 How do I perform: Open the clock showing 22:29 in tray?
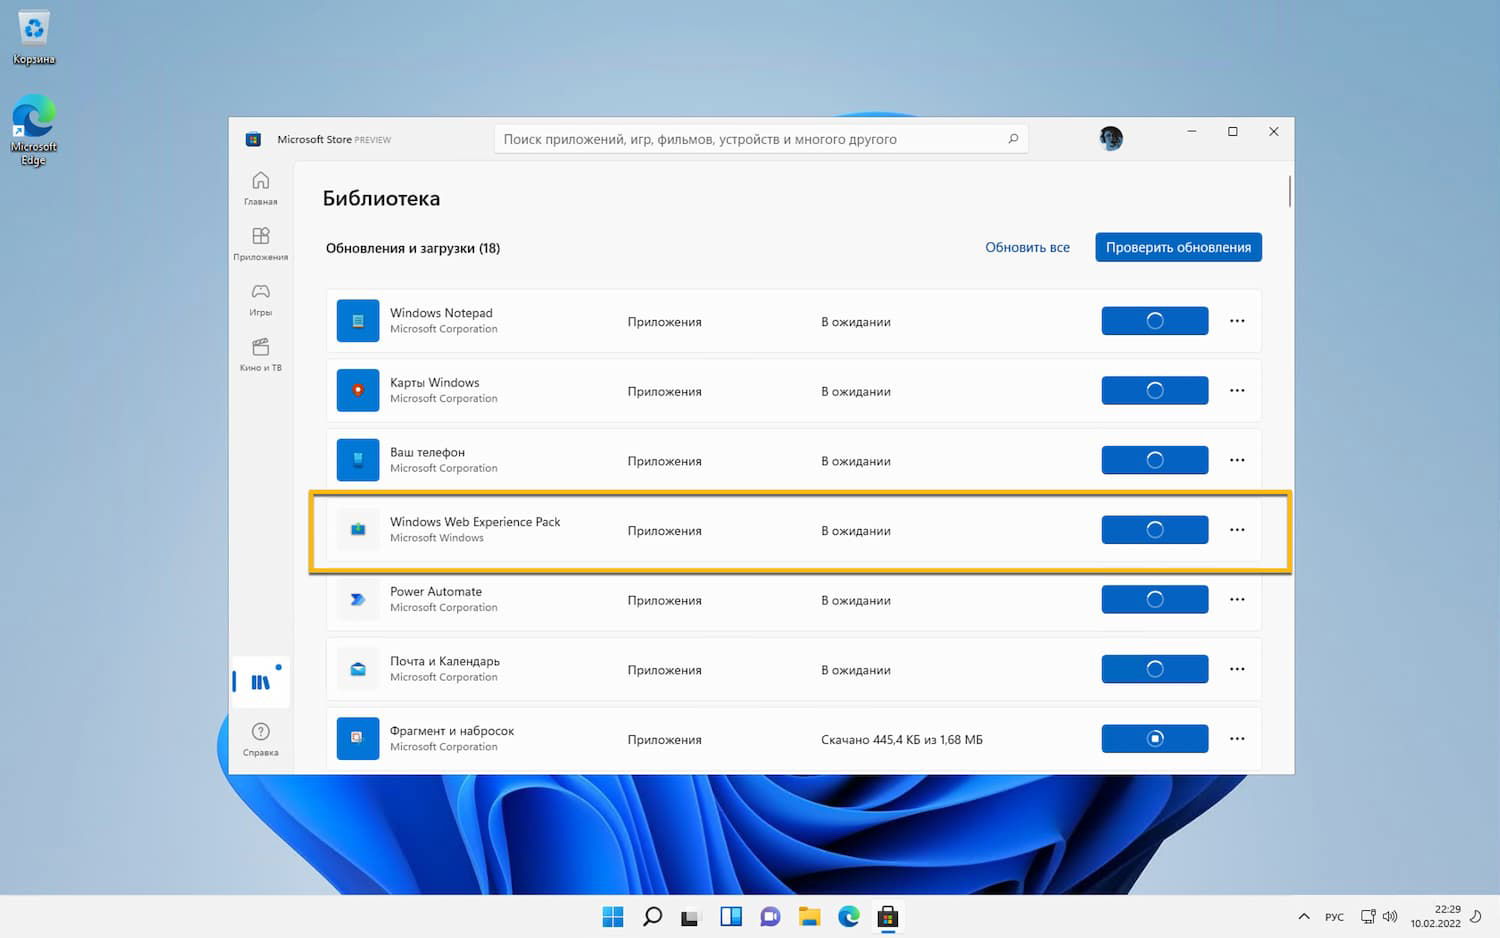1436,916
